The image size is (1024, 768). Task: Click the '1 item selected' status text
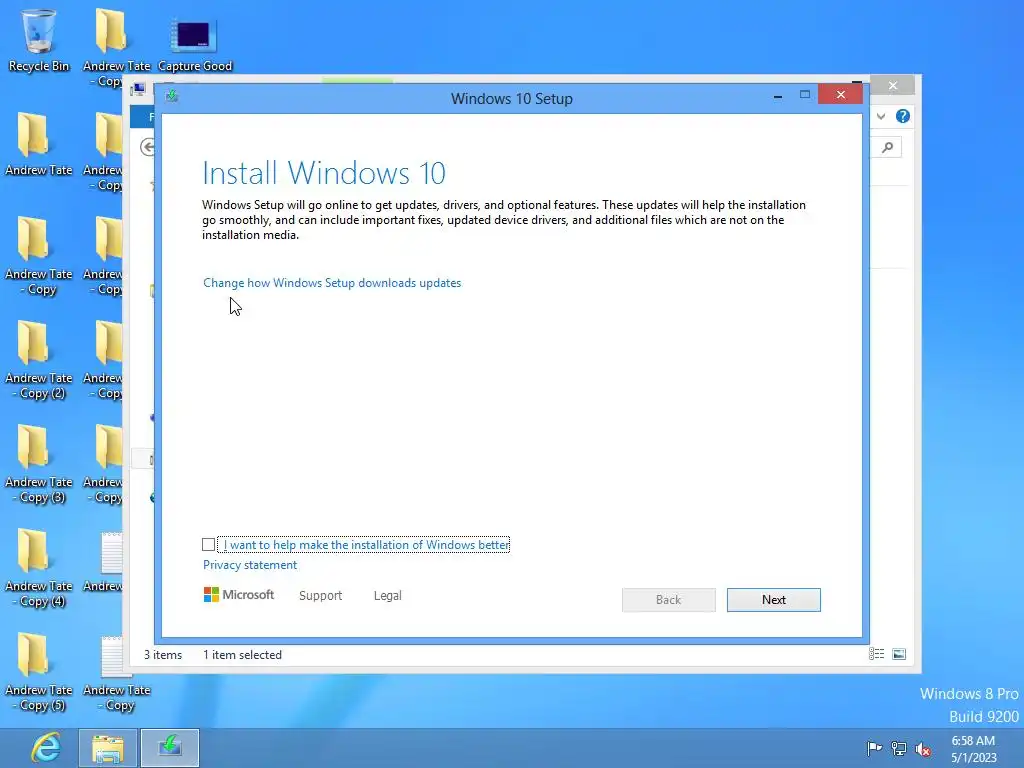pyautogui.click(x=242, y=655)
